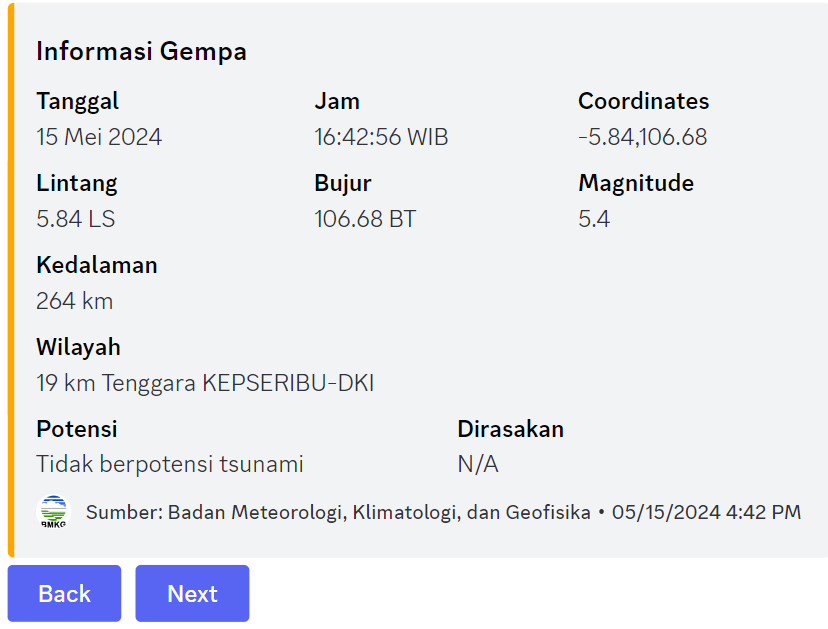
Task: Click the BMKG logo icon
Action: (x=51, y=511)
